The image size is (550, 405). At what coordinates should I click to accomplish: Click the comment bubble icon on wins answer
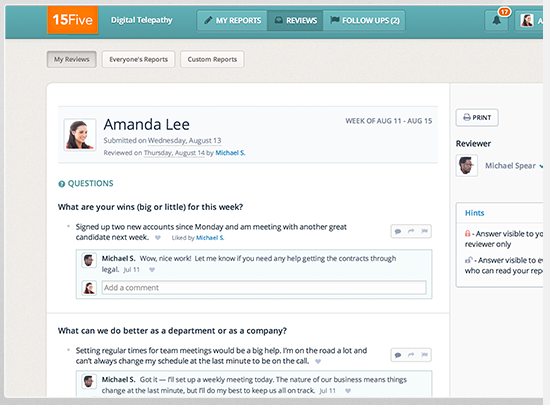398,231
